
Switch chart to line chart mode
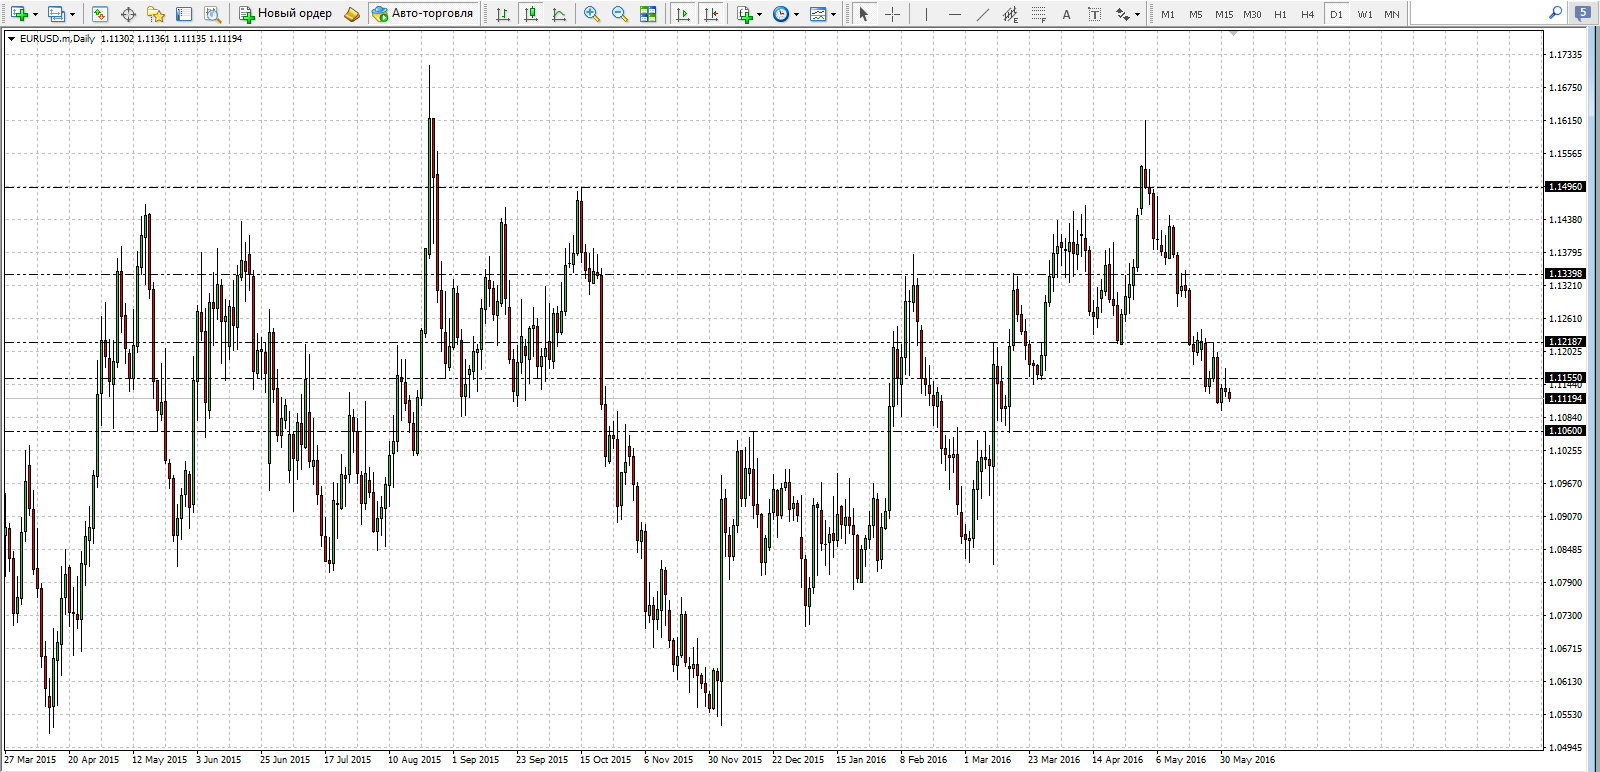pos(559,14)
